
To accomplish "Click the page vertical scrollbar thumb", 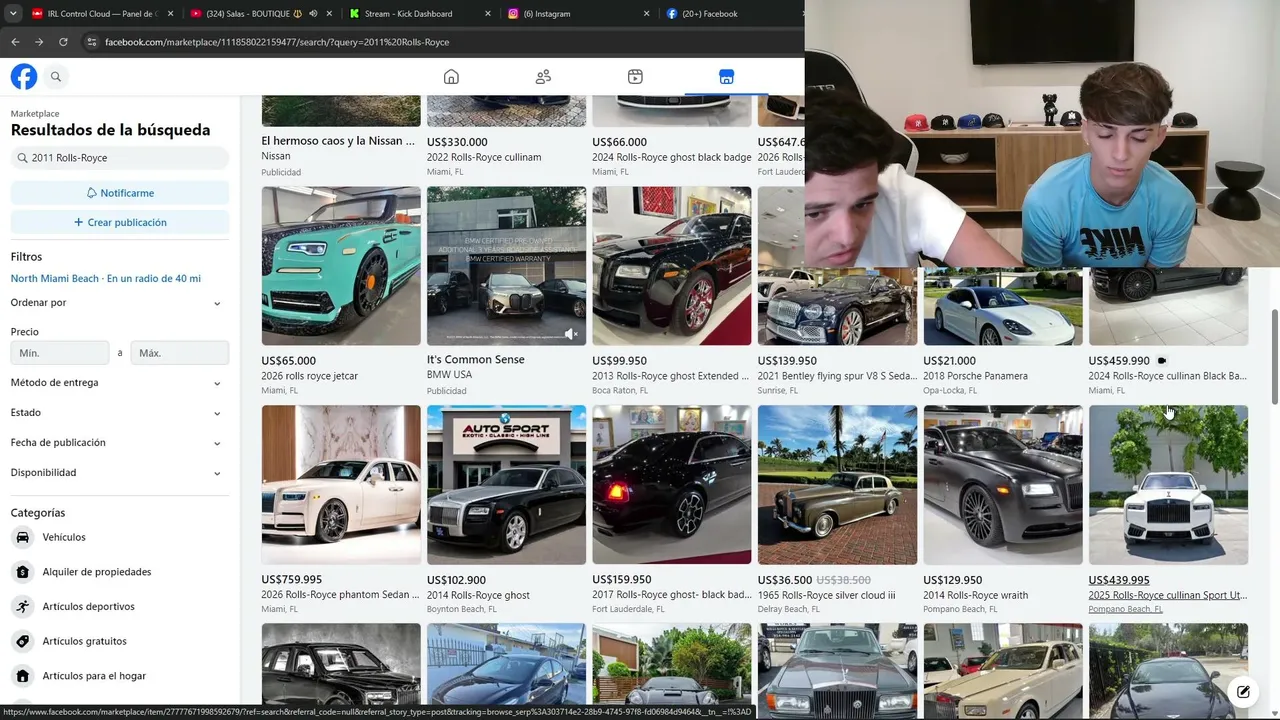I will point(1274,357).
